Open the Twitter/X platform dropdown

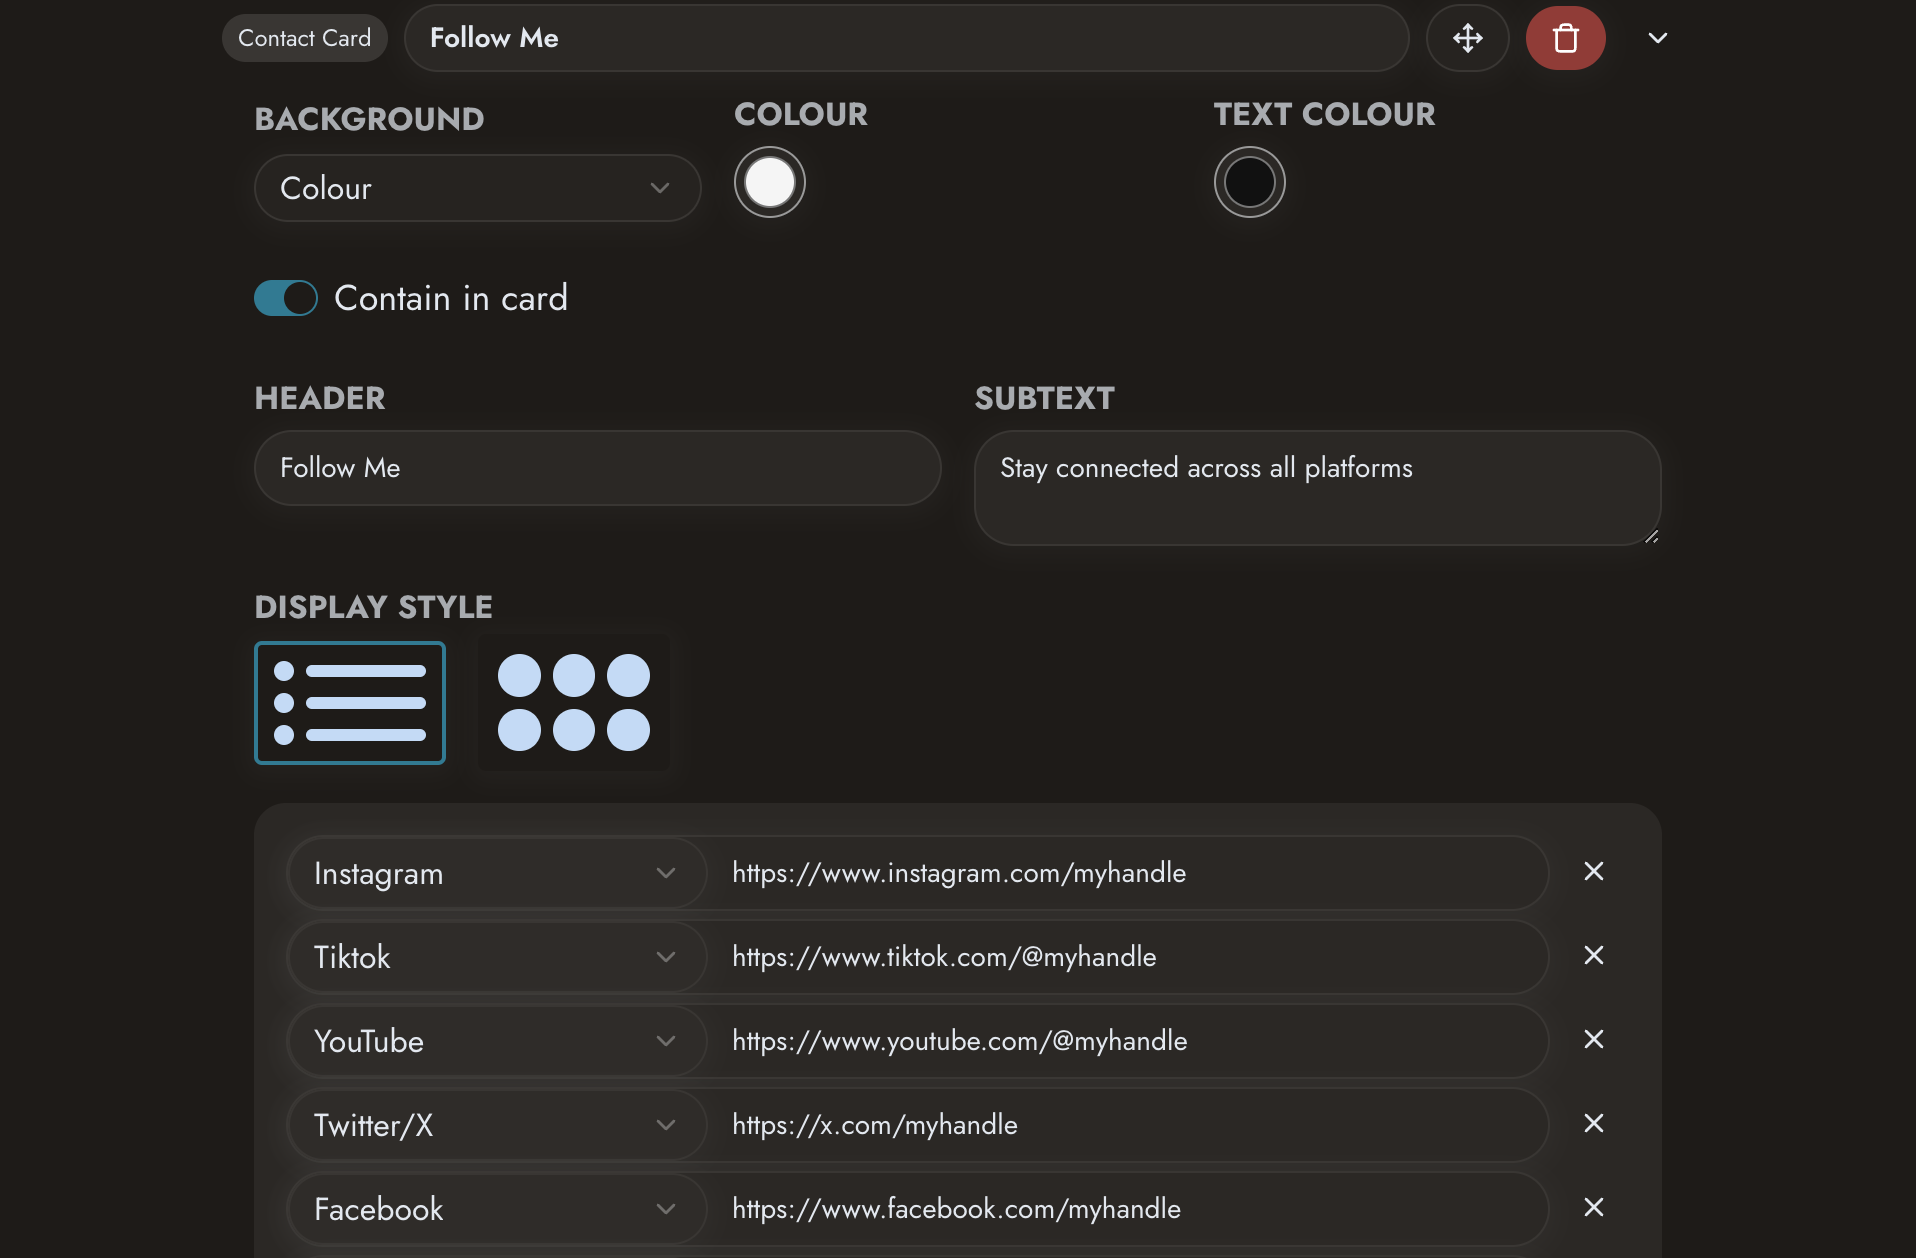[x=497, y=1125]
